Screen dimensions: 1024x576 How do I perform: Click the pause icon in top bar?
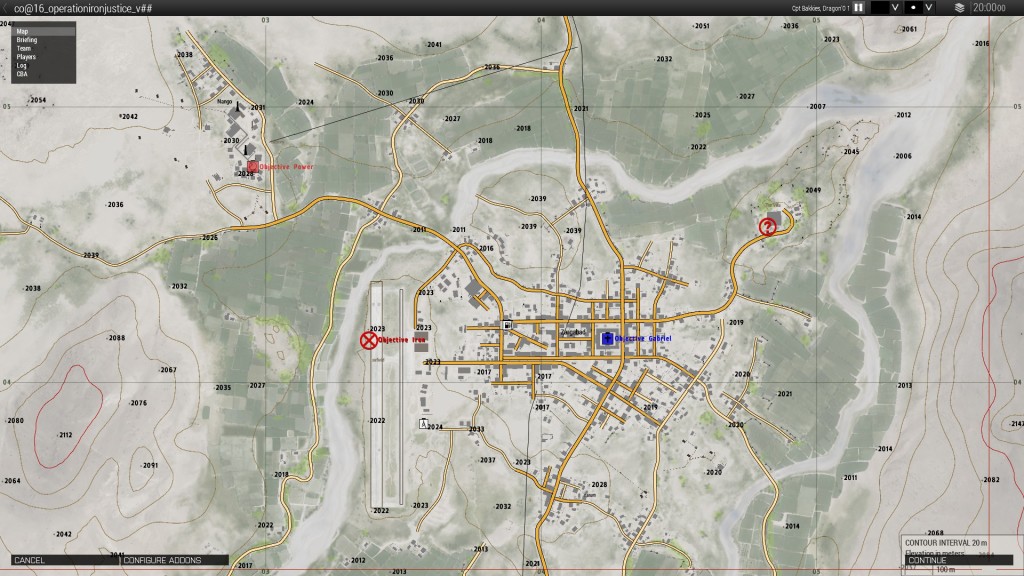pos(859,8)
